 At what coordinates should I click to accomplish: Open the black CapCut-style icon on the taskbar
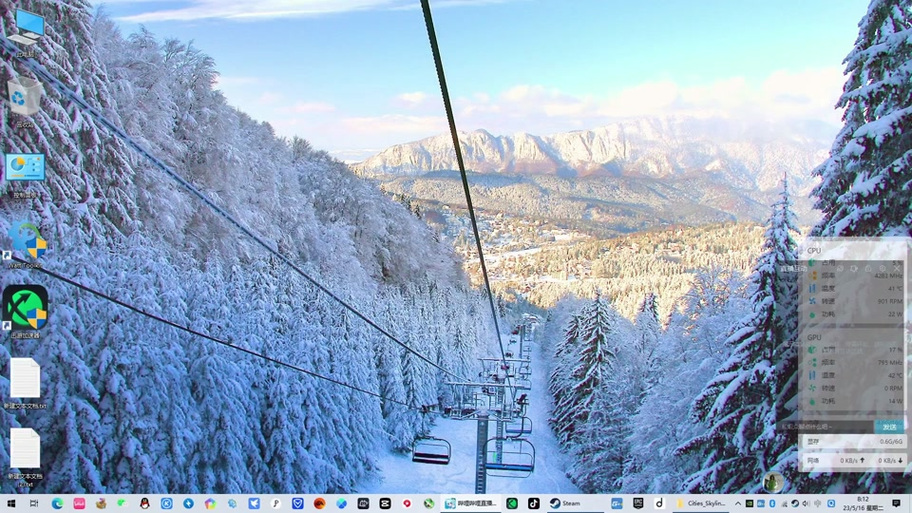[x=385, y=504]
